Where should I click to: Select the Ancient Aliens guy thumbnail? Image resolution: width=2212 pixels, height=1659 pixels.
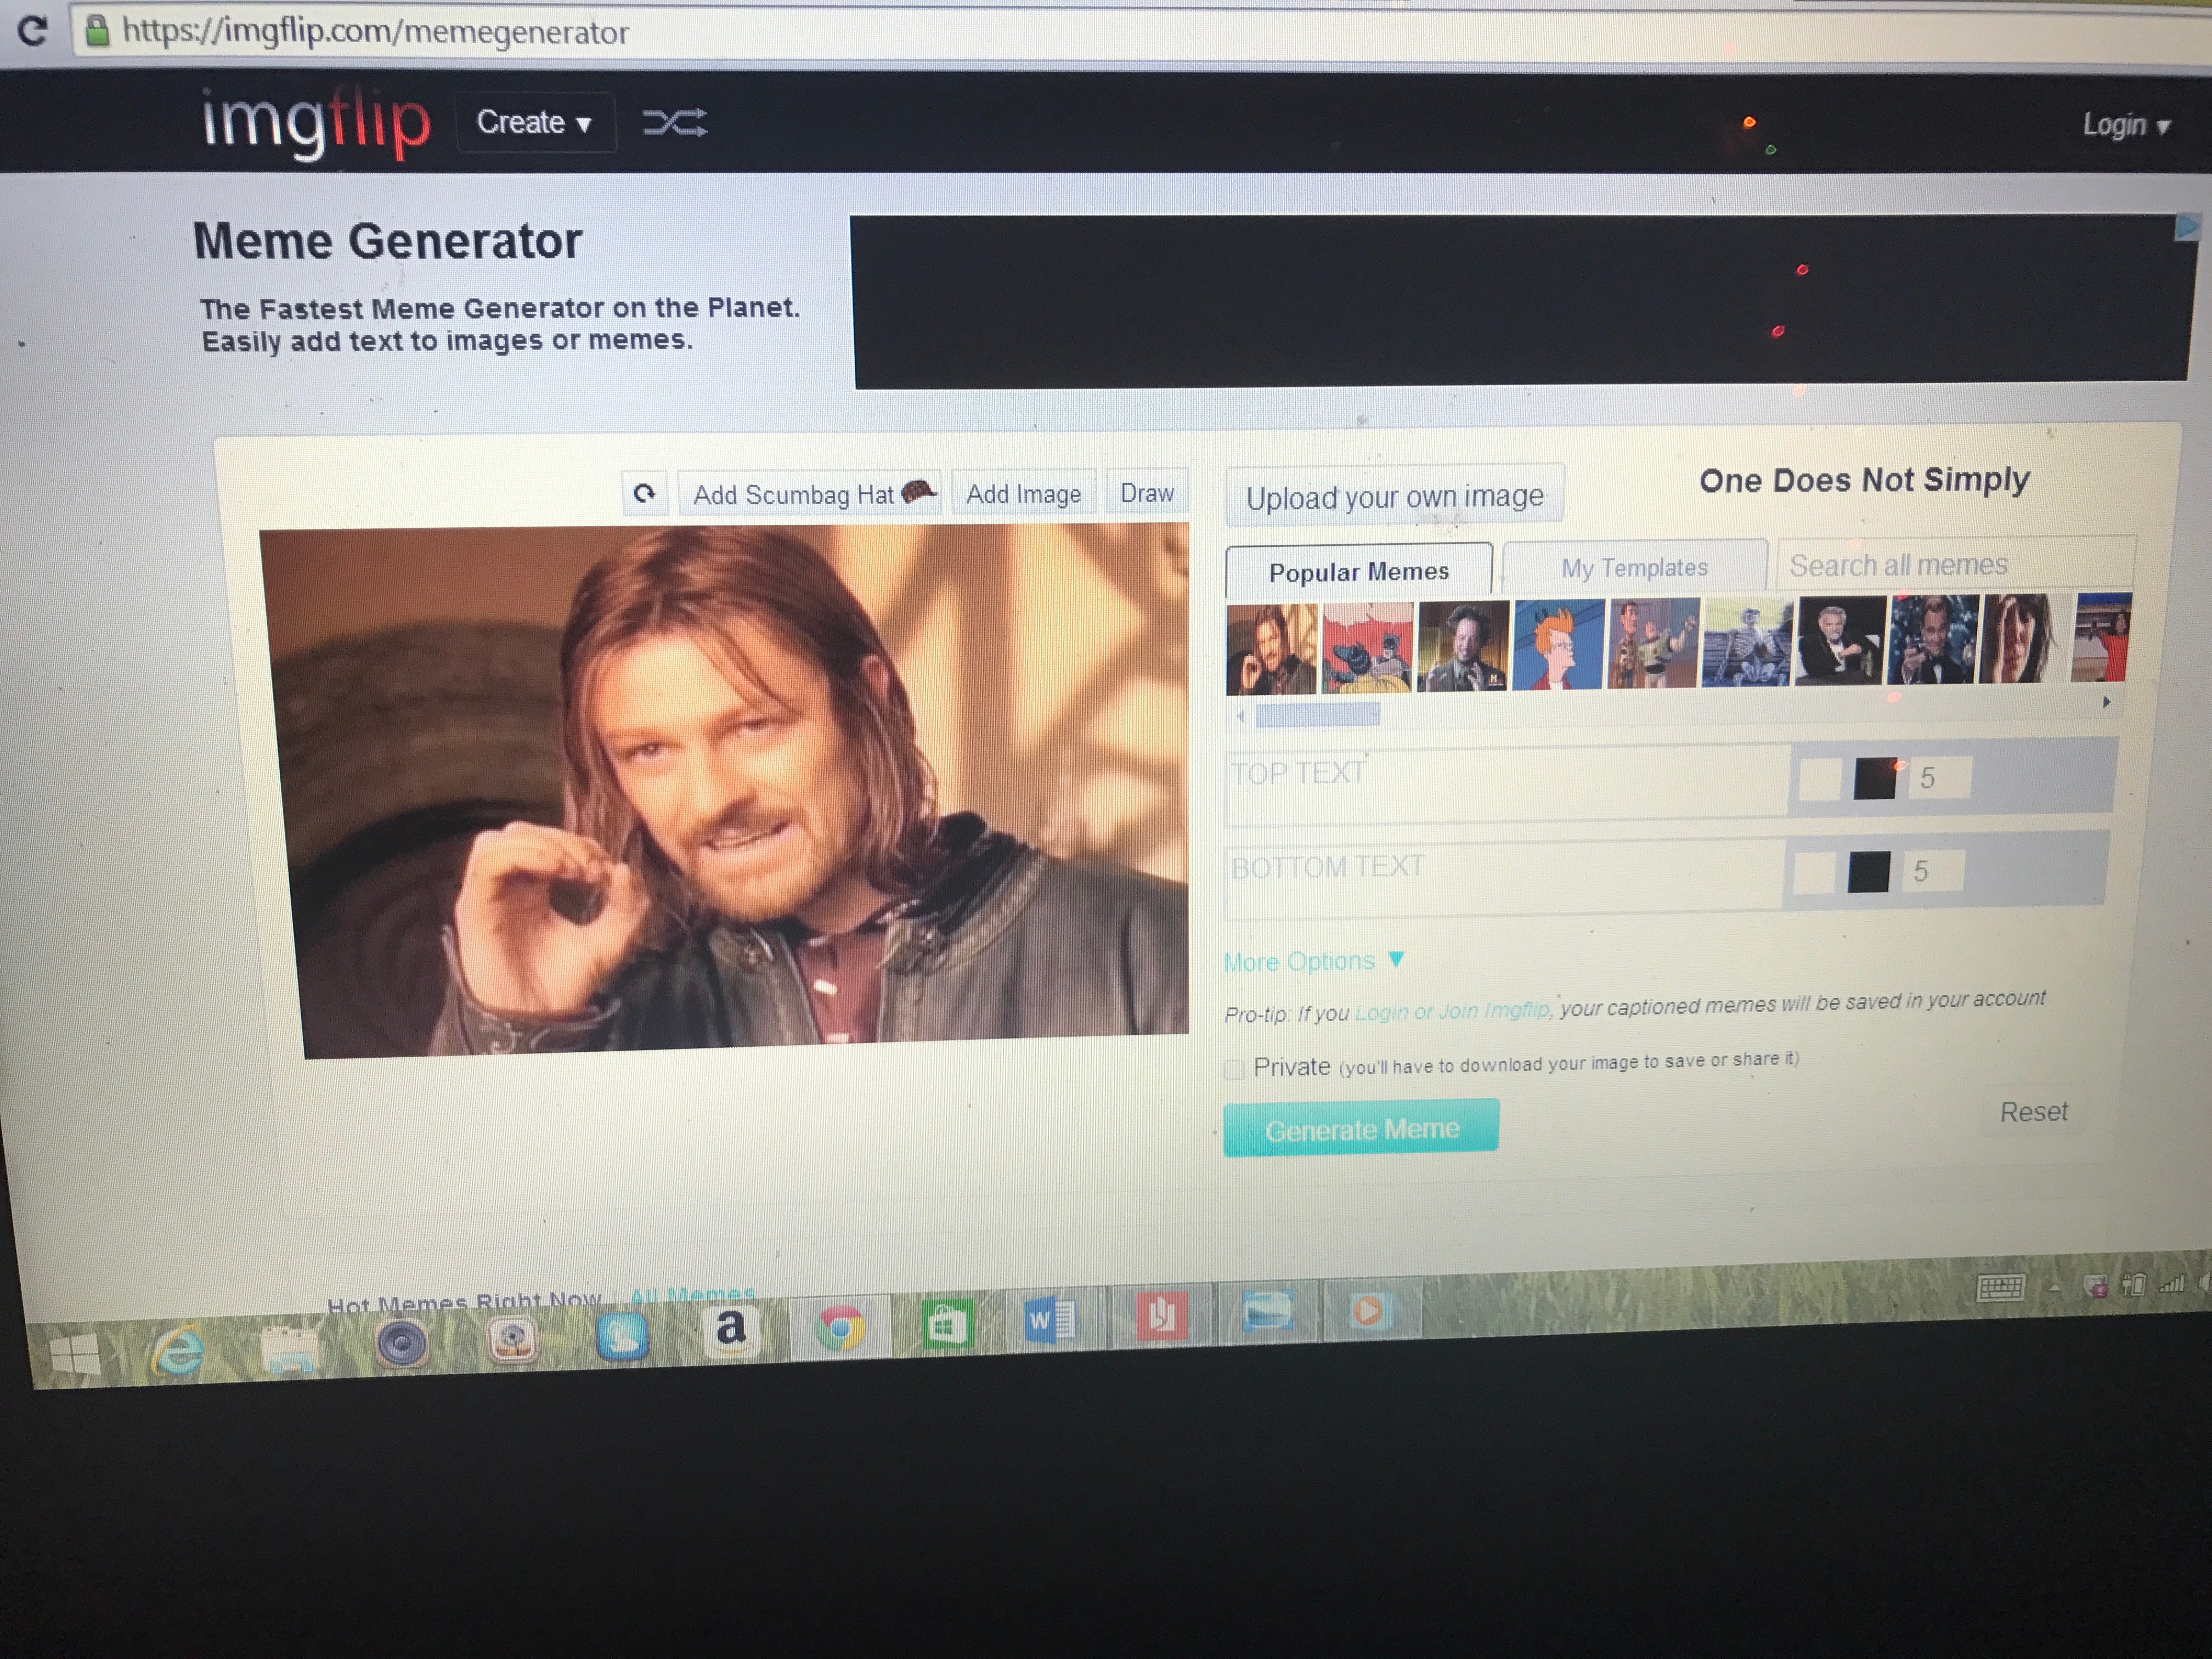tap(1463, 645)
